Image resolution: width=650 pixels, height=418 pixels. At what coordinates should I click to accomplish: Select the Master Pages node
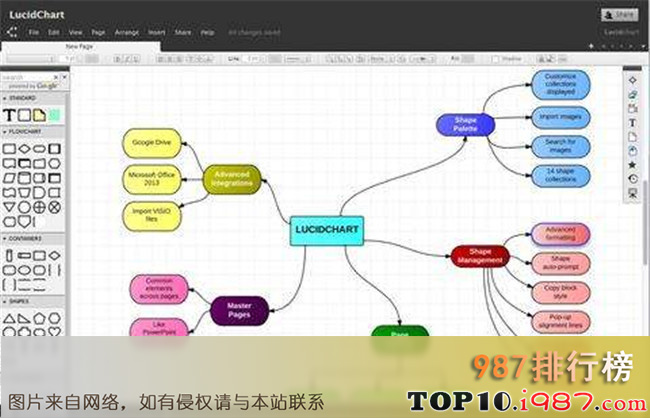coord(239,311)
